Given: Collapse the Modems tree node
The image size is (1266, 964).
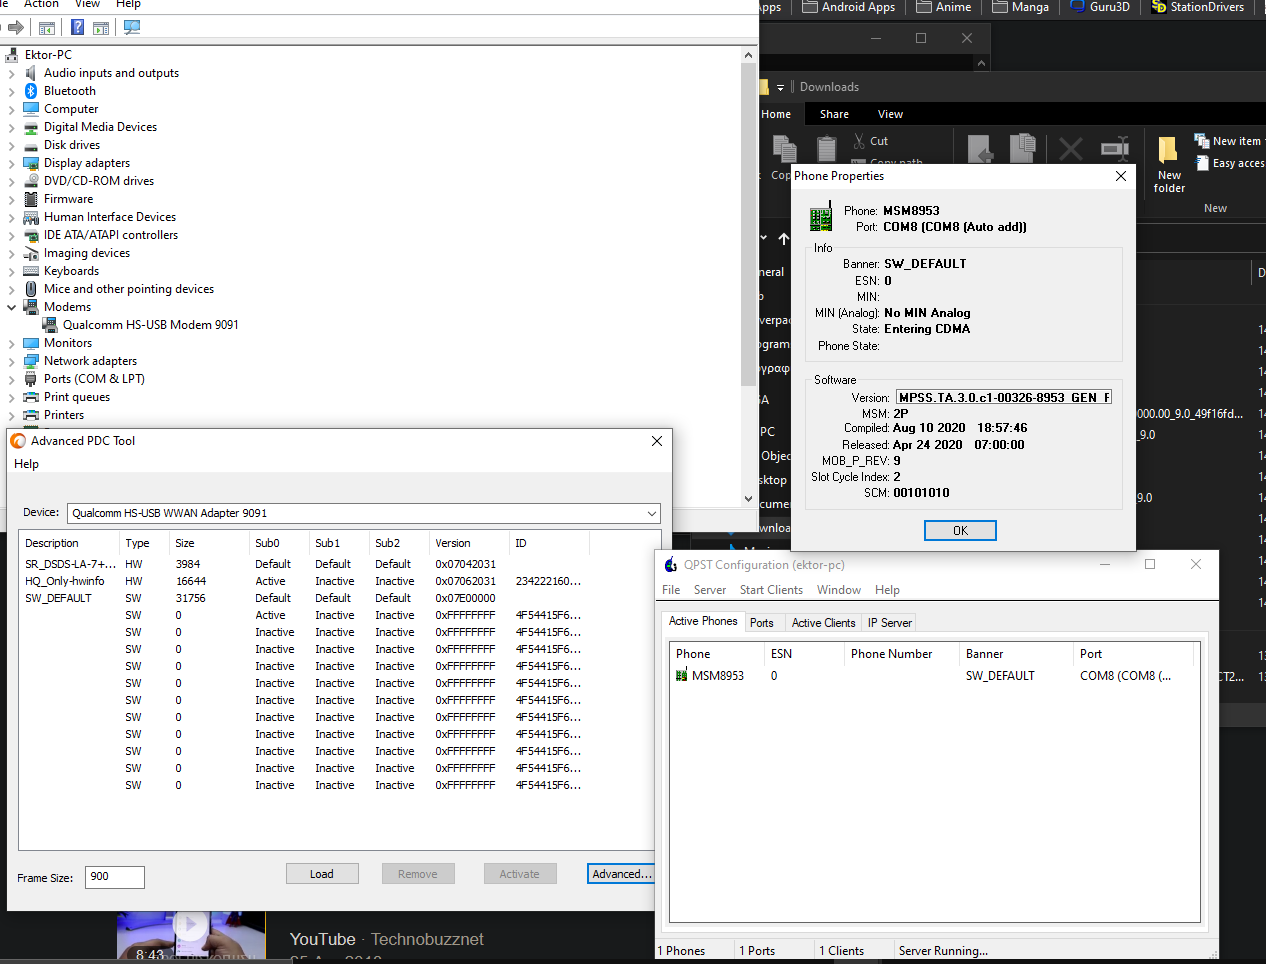Looking at the screenshot, I should pos(12,307).
